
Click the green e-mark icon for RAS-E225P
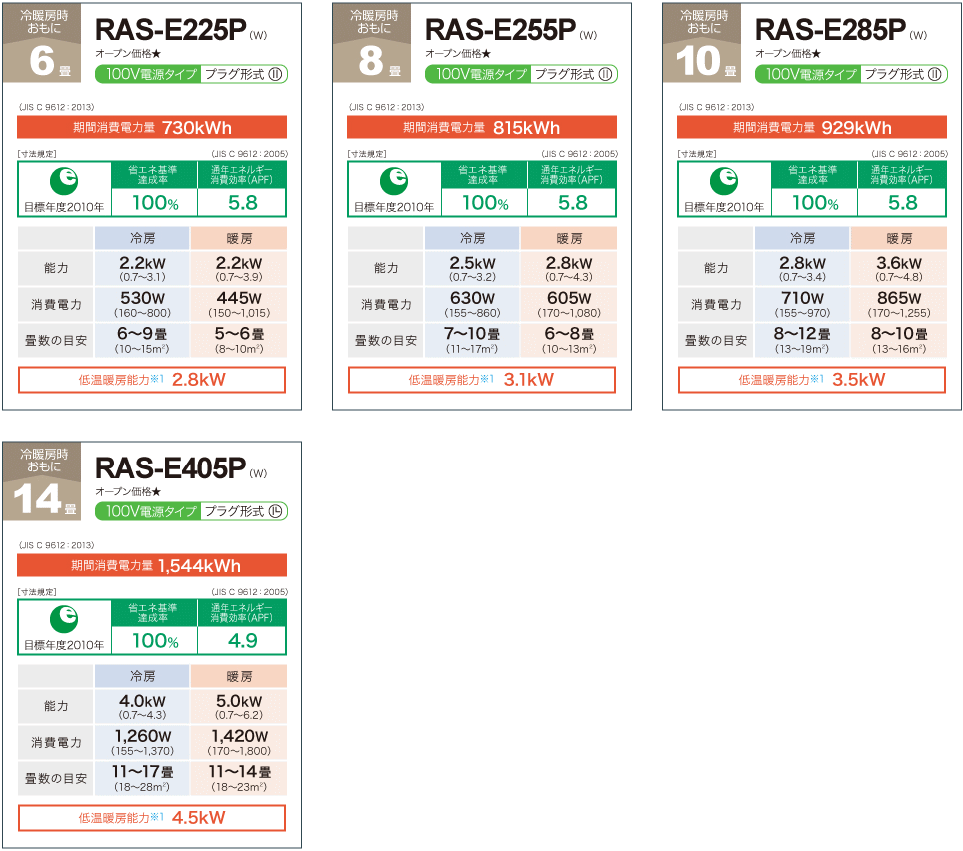pyautogui.click(x=64, y=181)
